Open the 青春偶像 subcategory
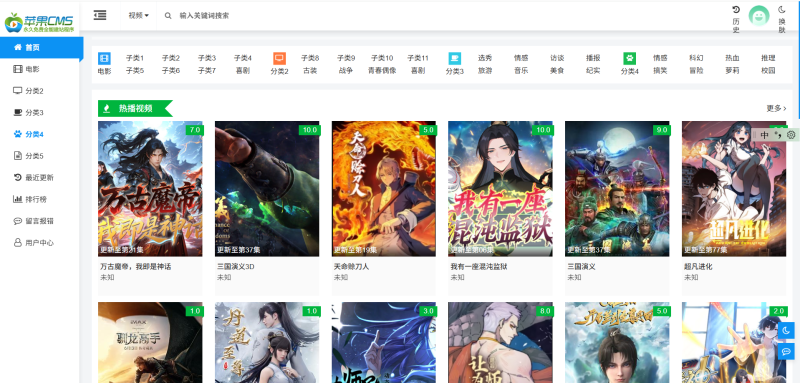 coord(382,71)
